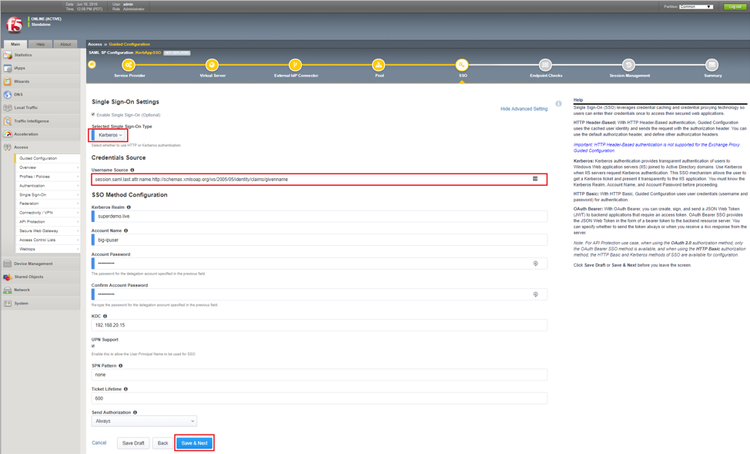Switch to the Main tab
The image size is (750, 454).
[15, 44]
